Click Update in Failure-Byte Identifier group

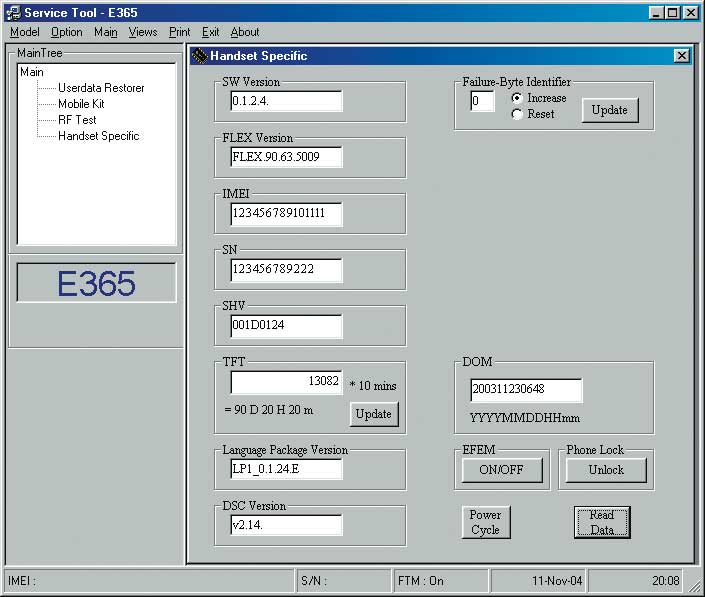(610, 110)
